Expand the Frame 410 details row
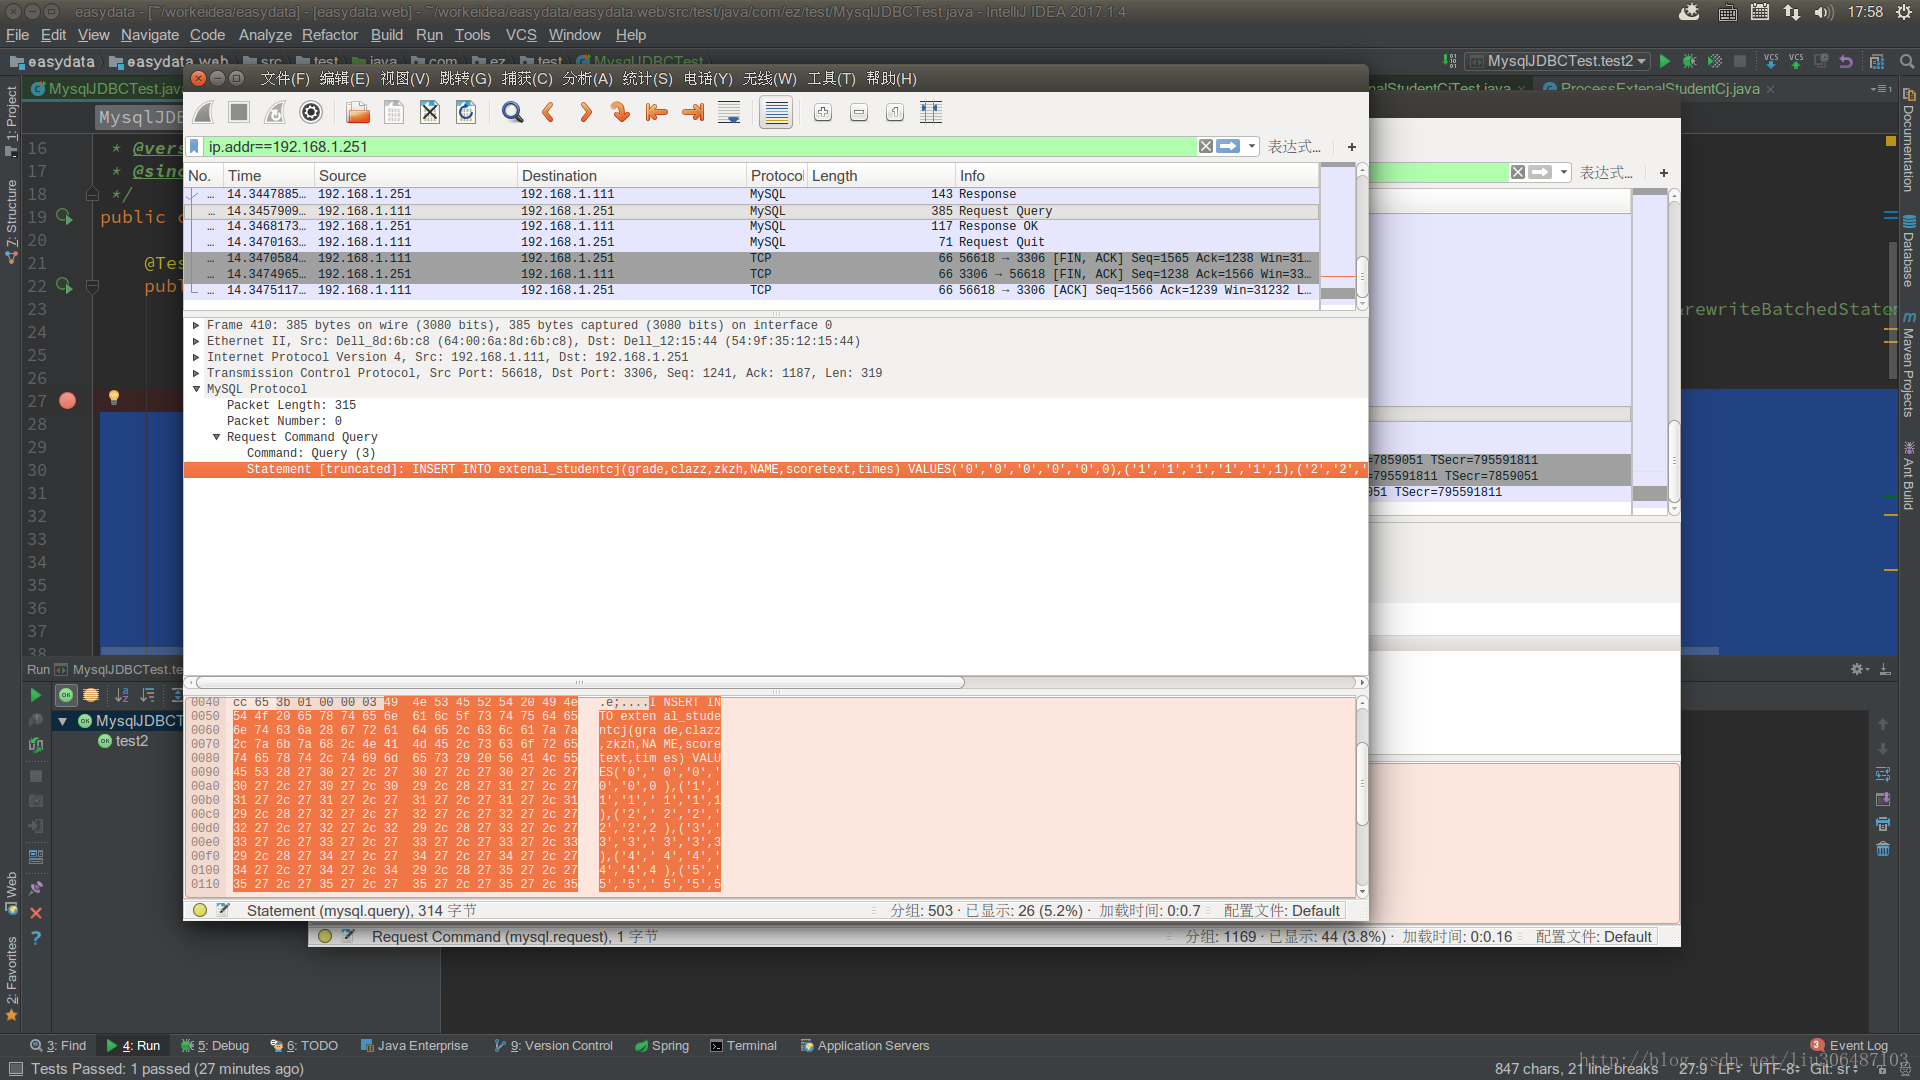 point(196,325)
